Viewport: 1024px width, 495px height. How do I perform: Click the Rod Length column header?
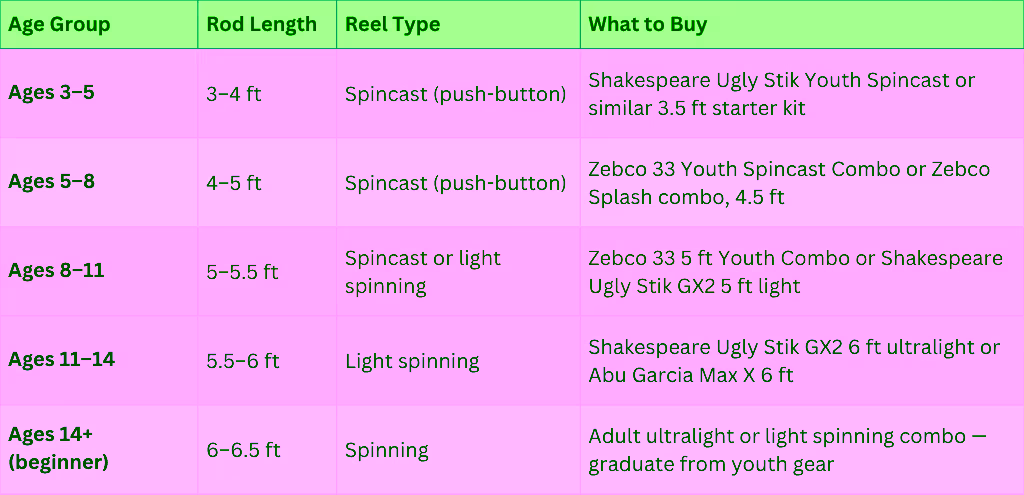coord(261,24)
